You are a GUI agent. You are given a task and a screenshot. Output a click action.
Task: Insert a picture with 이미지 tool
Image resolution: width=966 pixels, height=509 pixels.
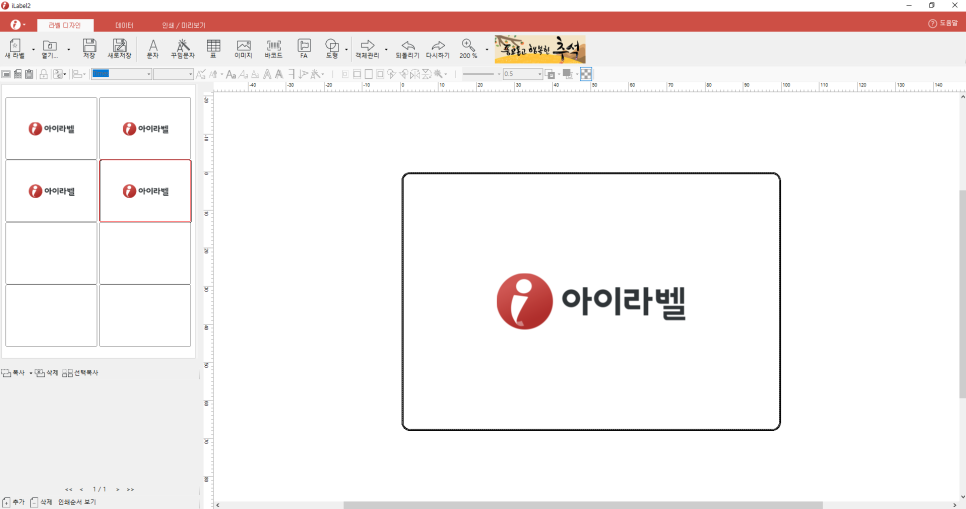(243, 48)
